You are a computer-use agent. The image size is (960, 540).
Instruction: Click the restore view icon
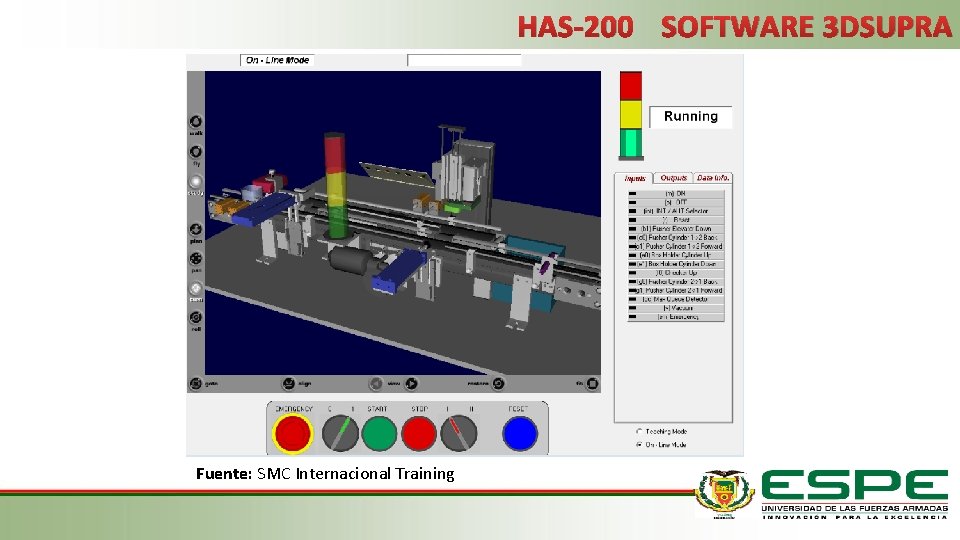point(498,383)
